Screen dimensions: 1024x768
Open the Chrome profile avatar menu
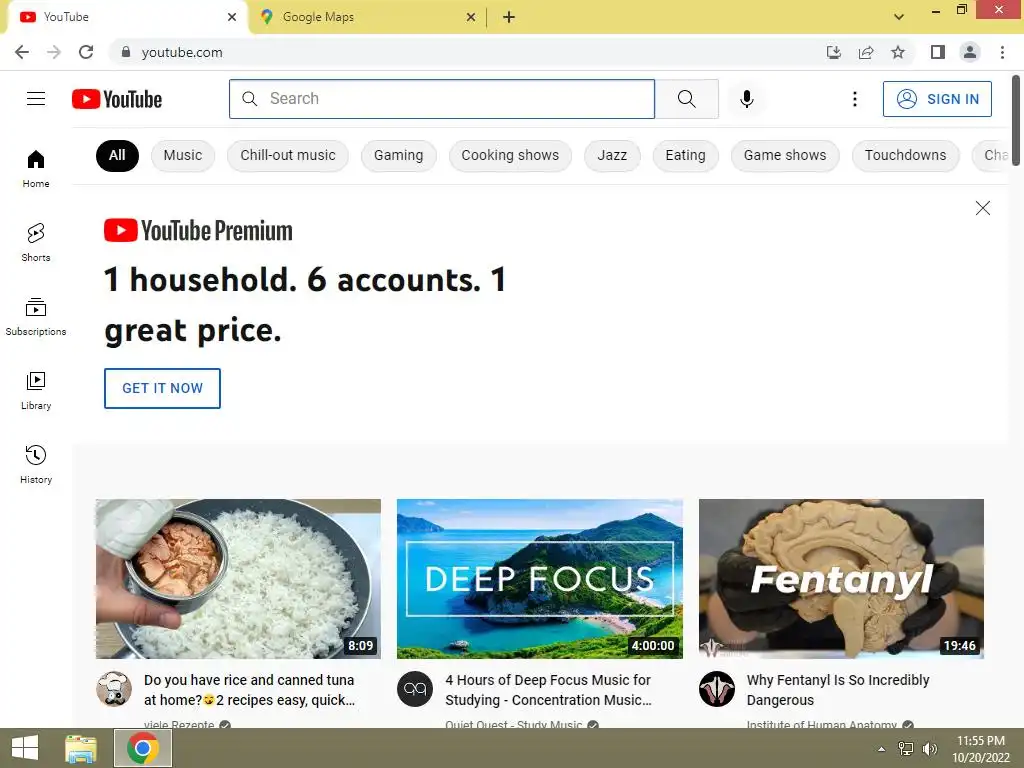click(x=970, y=52)
